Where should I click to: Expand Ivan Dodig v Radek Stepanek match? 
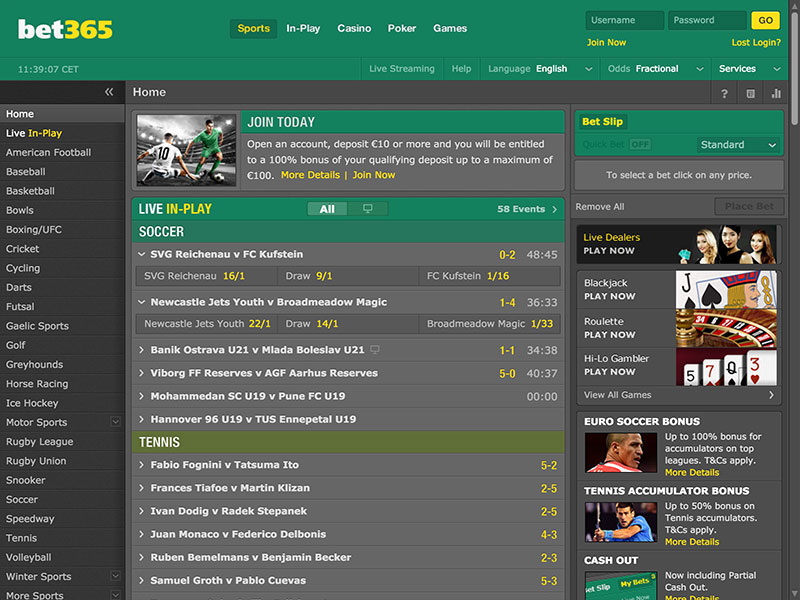click(141, 511)
